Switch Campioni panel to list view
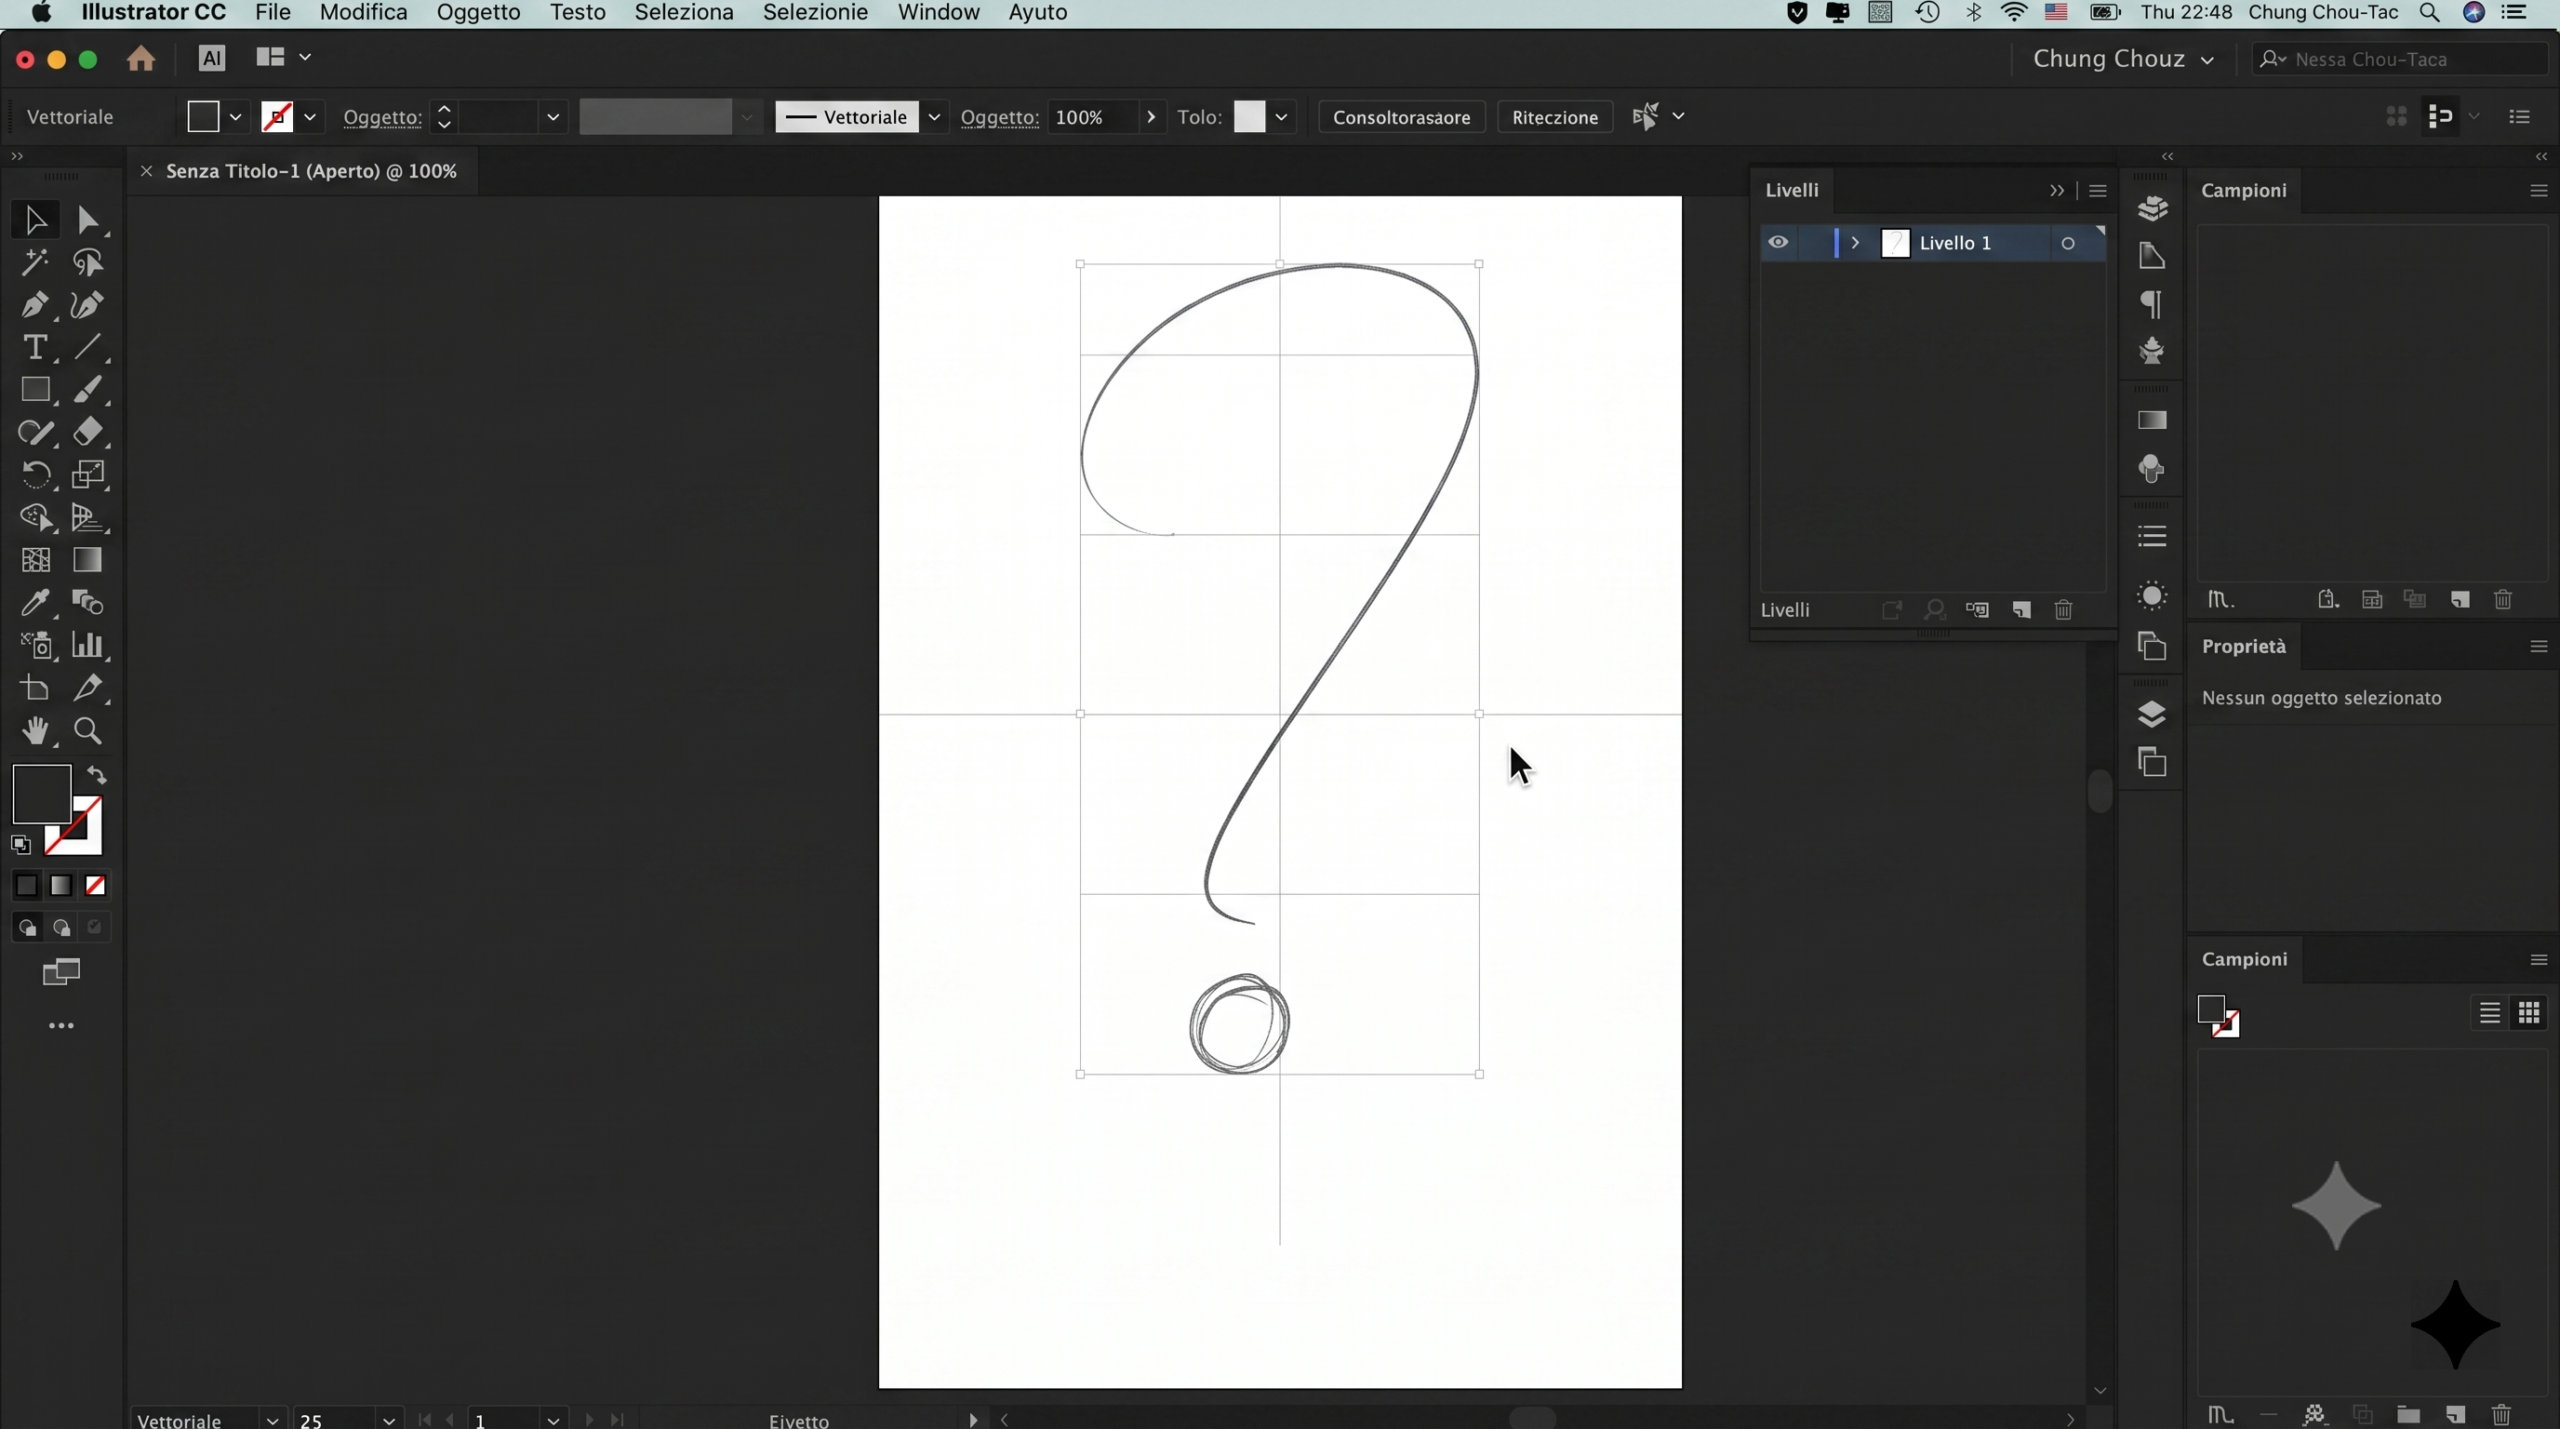 (x=2489, y=1013)
